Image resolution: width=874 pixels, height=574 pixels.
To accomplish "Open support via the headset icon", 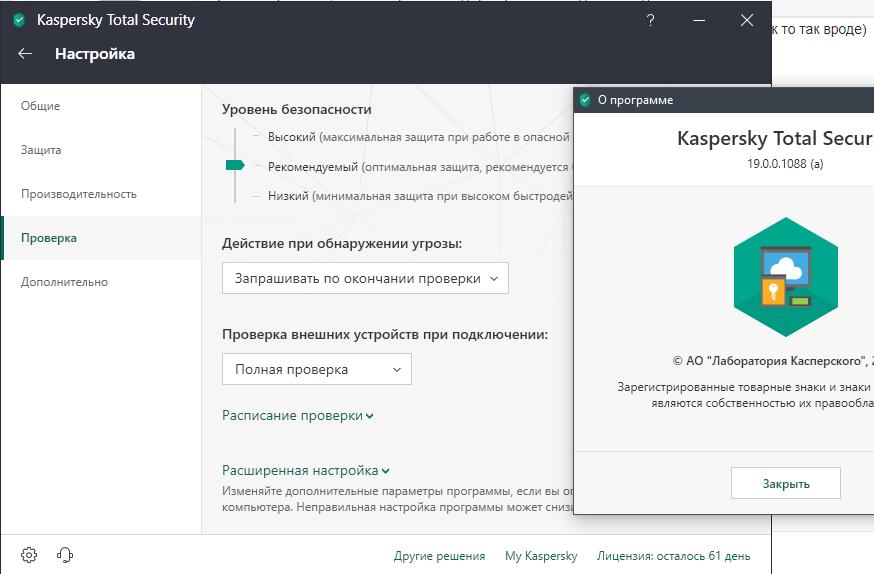I will click(66, 555).
